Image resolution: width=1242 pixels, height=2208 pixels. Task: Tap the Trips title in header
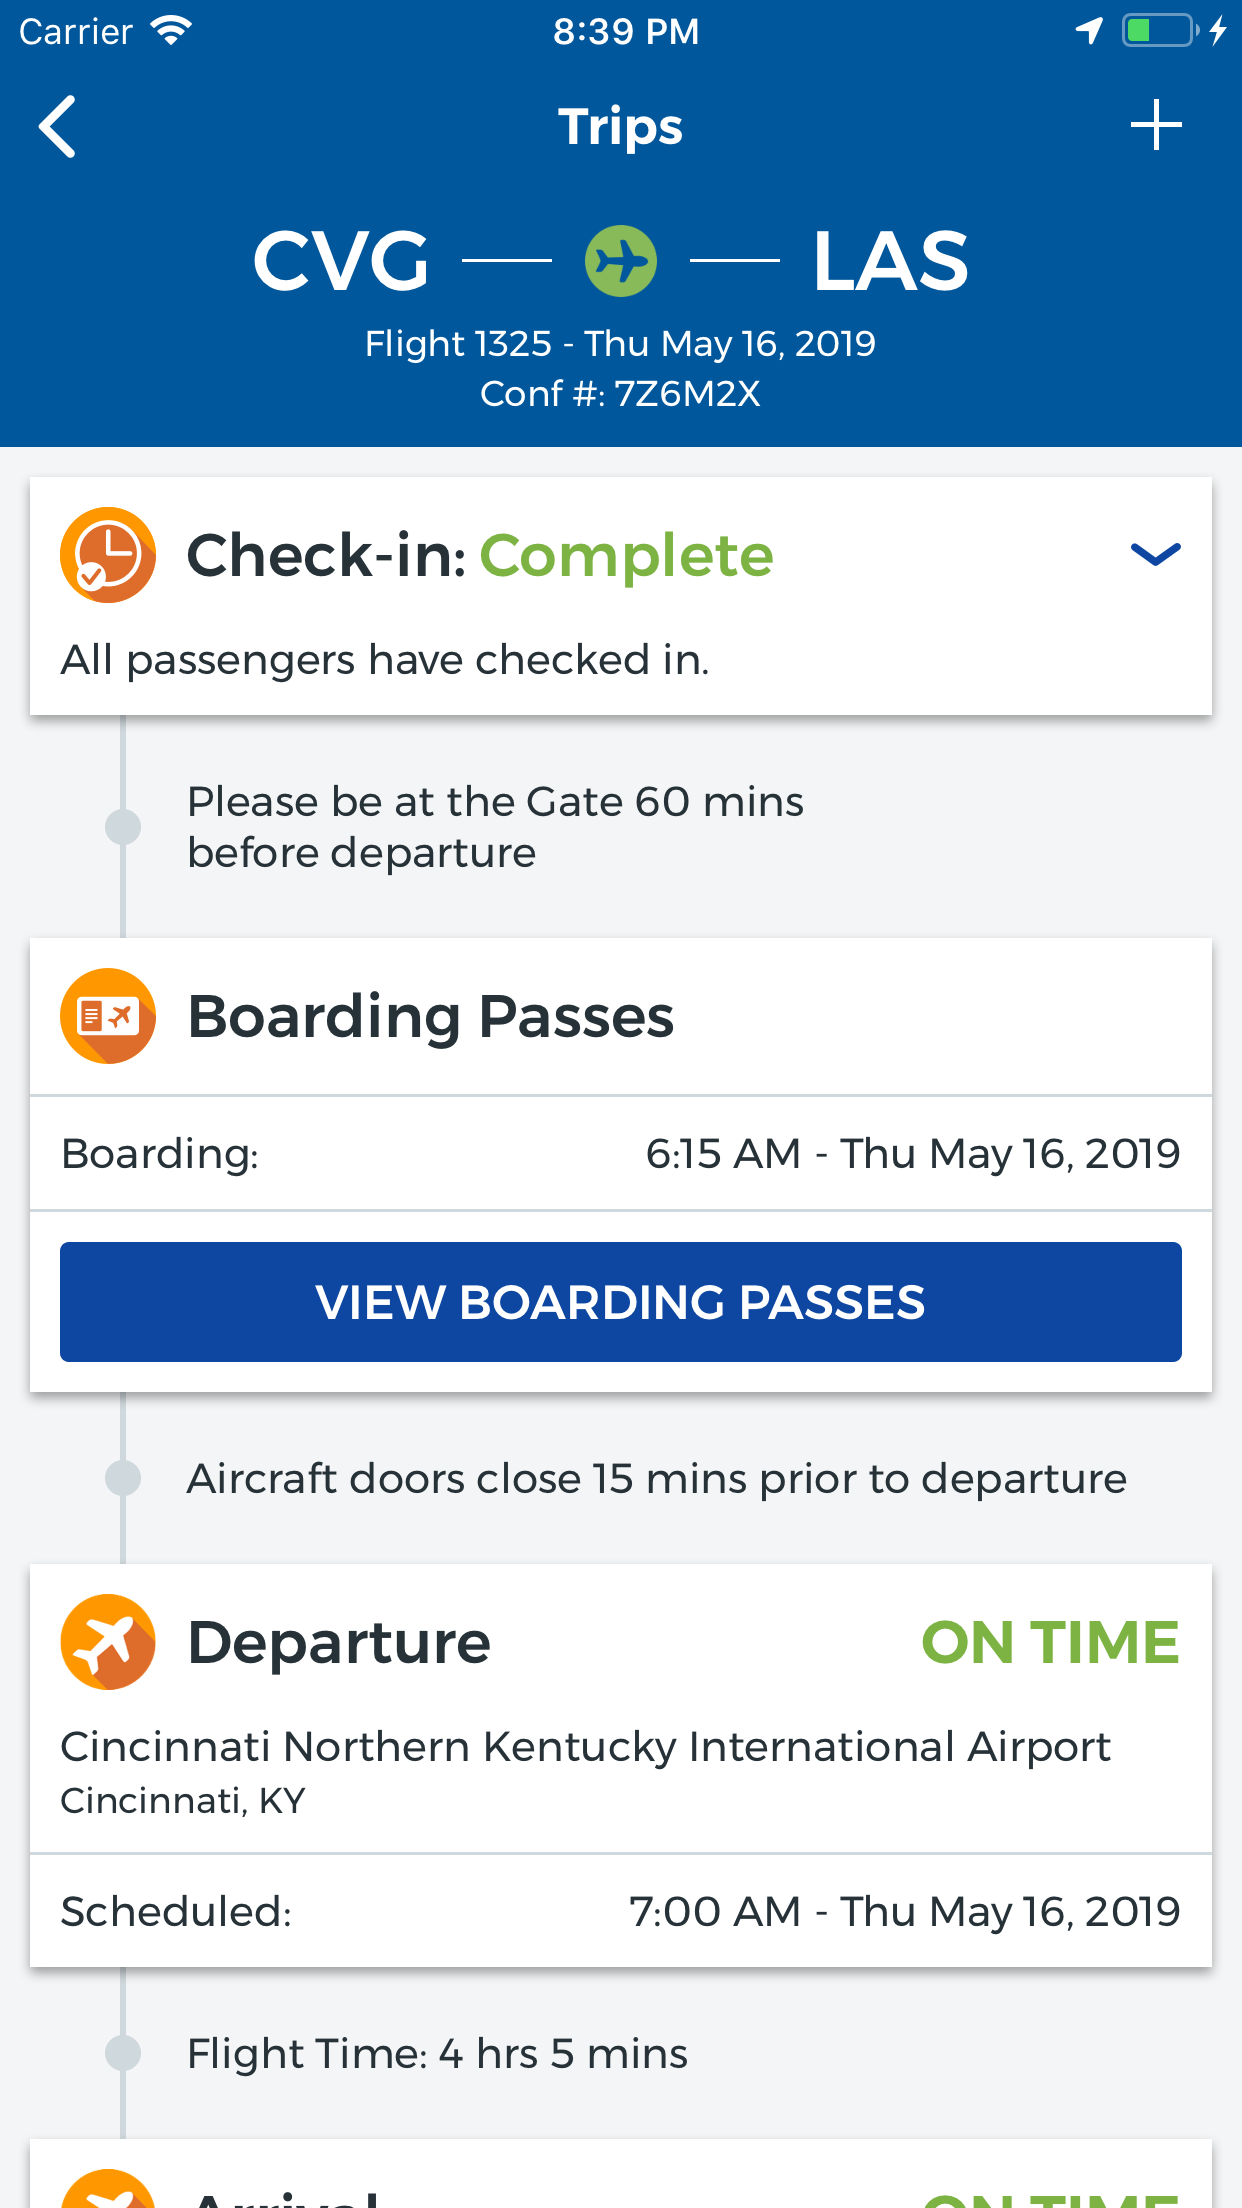(x=620, y=127)
